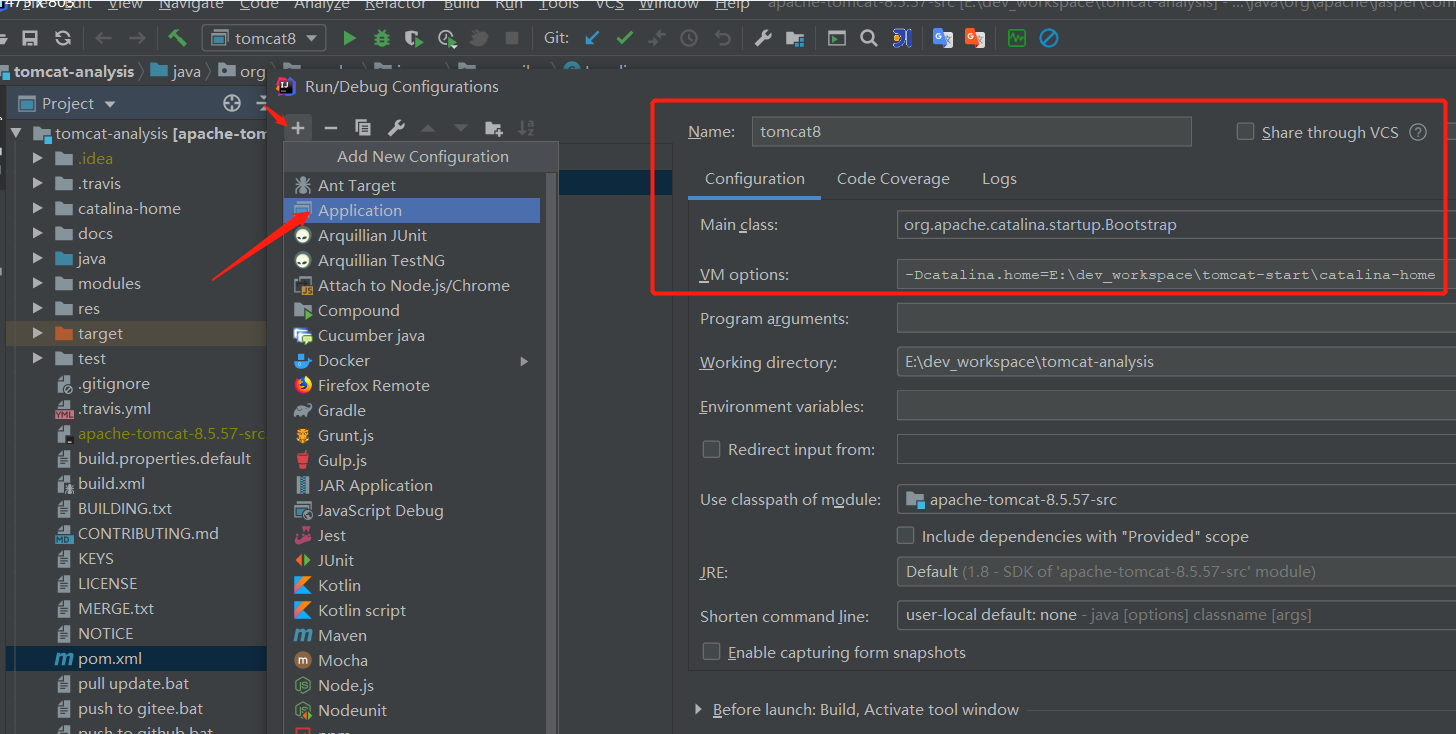This screenshot has height=734, width=1456.
Task: Open the tomcat8 run configuration dropdown
Action: point(264,39)
